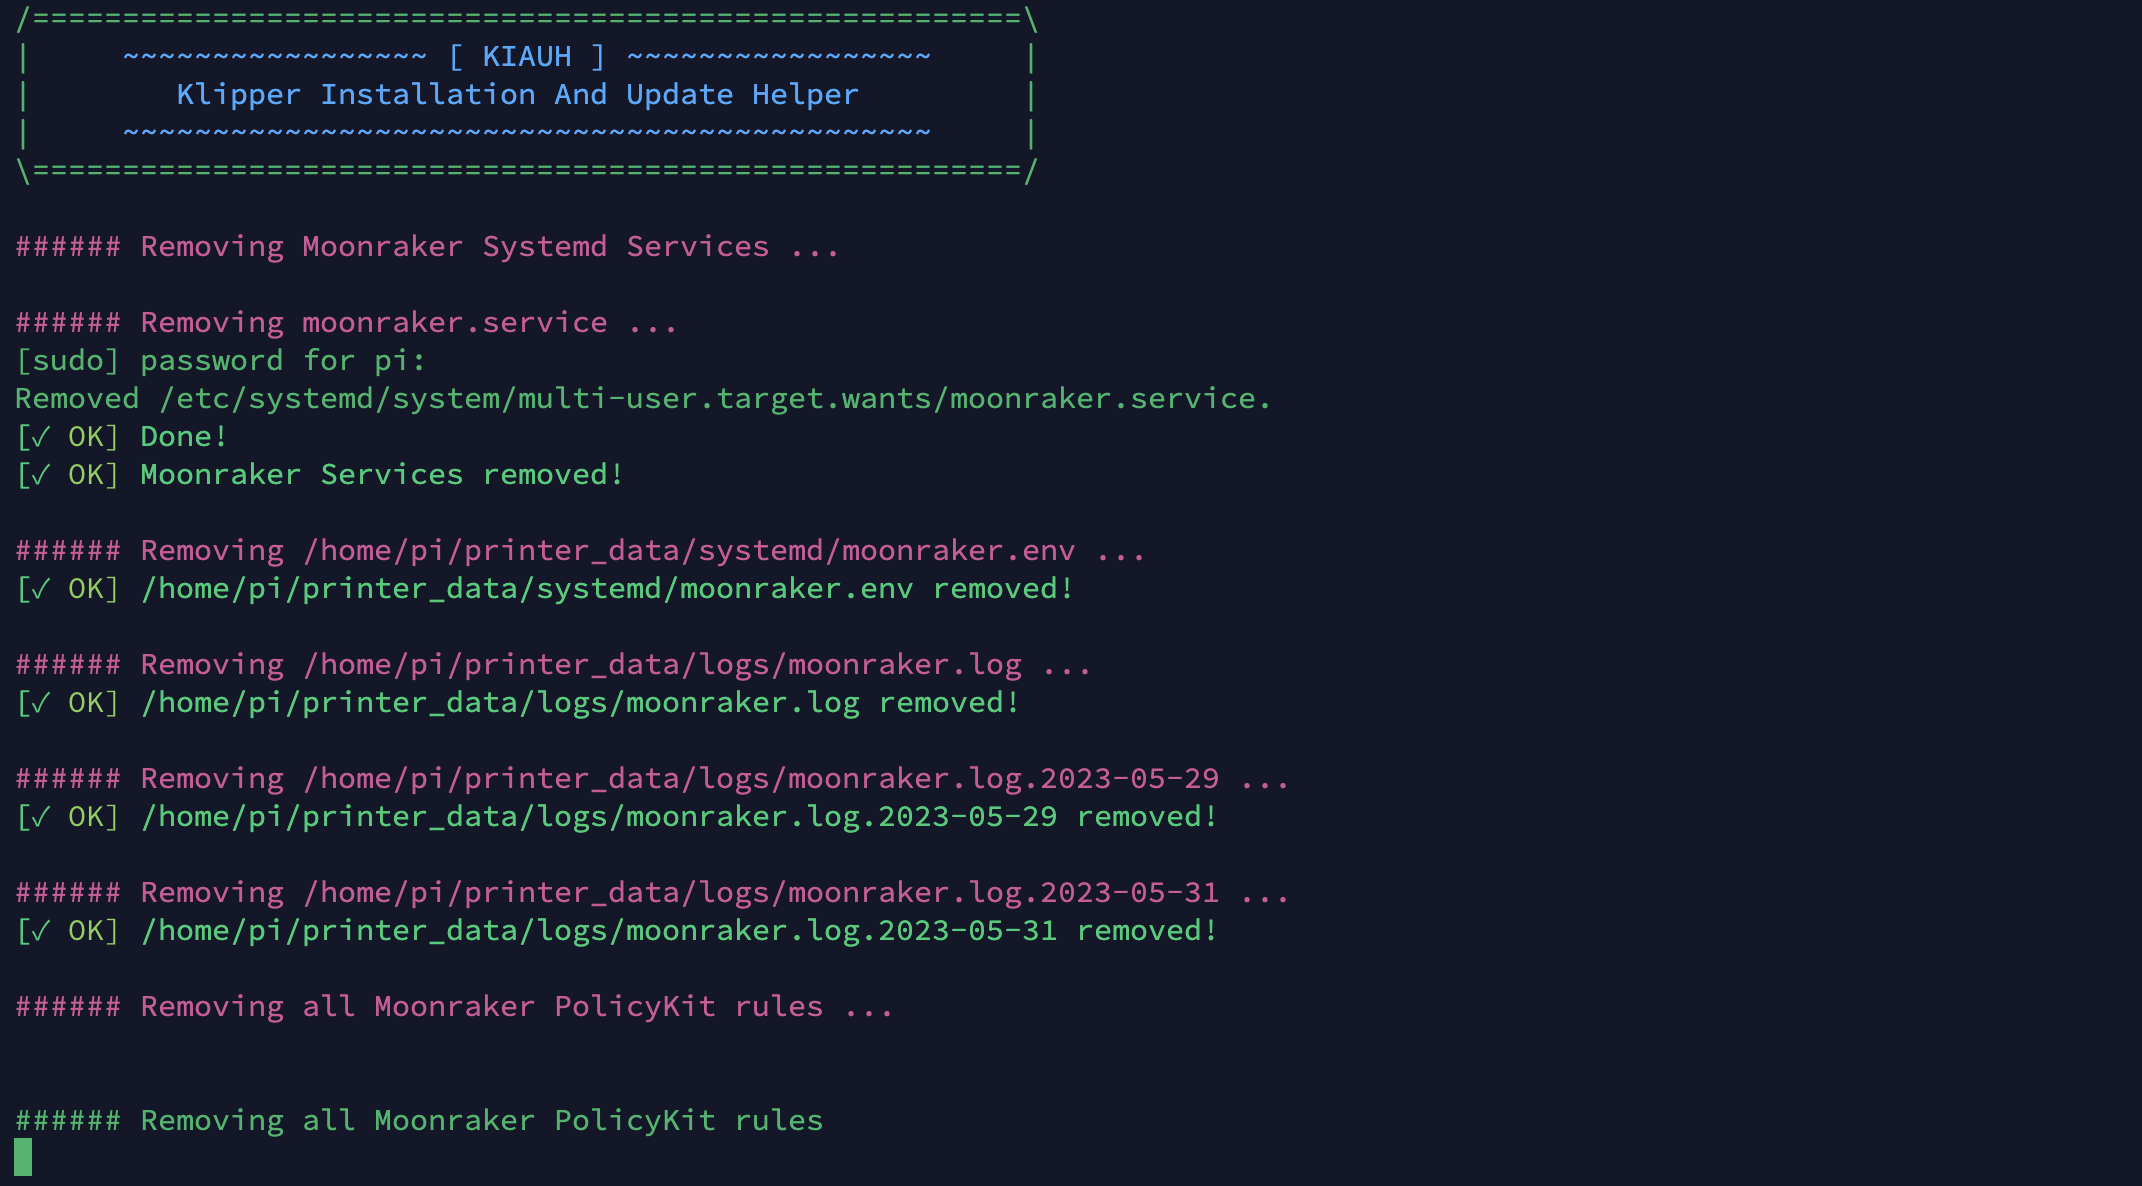Screen dimensions: 2142x1186
Task: Click the moonraker.log.2023-05-31 path in the green removed line
Action: (599, 931)
